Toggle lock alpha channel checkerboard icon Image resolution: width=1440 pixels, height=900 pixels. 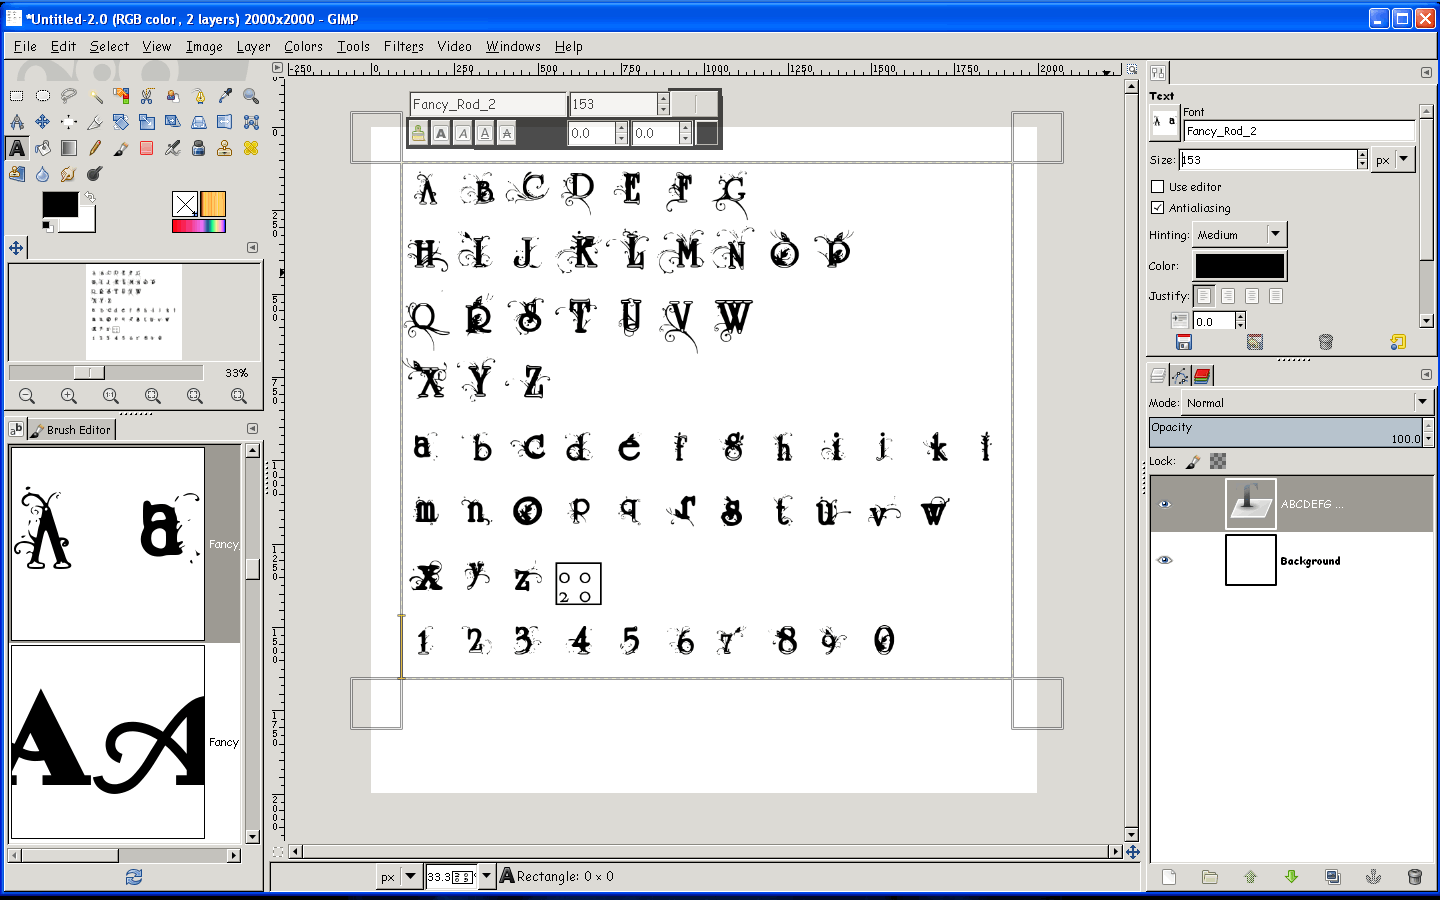tap(1218, 461)
